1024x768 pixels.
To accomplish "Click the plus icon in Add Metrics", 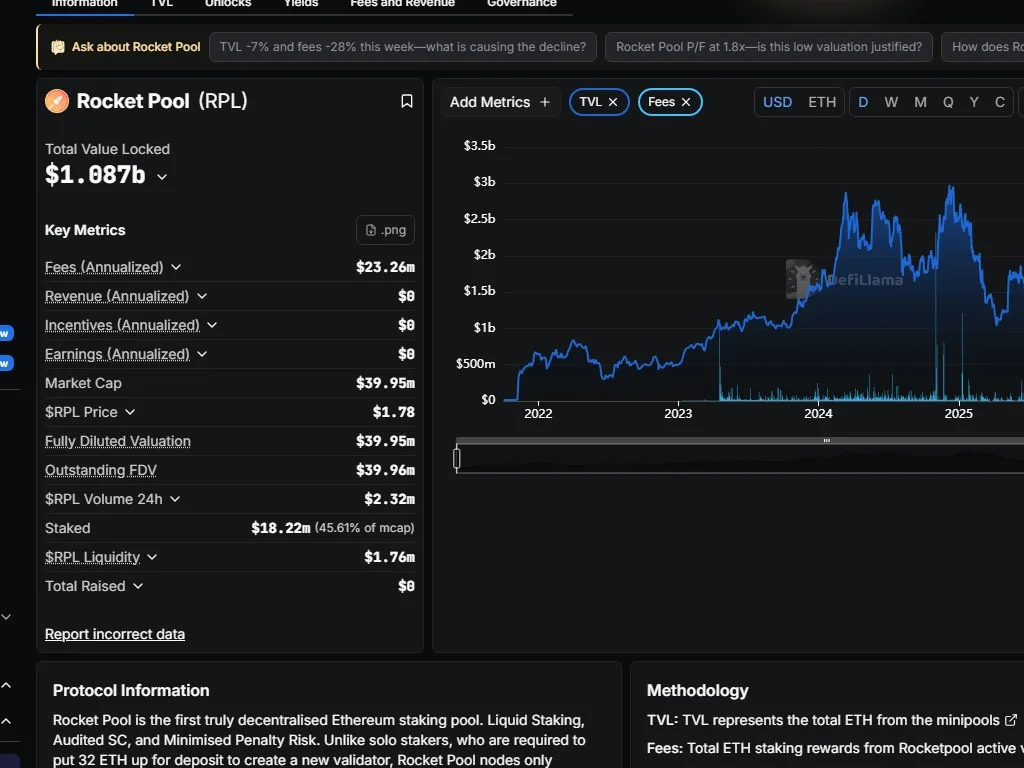I will coord(545,102).
